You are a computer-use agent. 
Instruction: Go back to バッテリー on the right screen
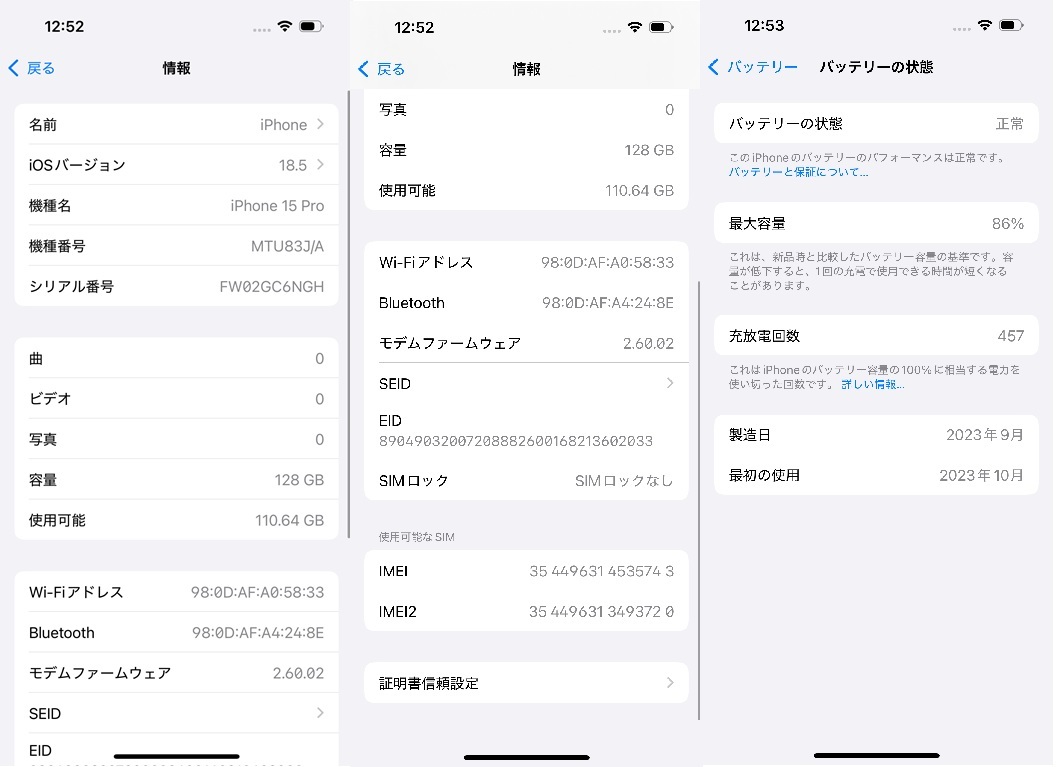pos(753,67)
